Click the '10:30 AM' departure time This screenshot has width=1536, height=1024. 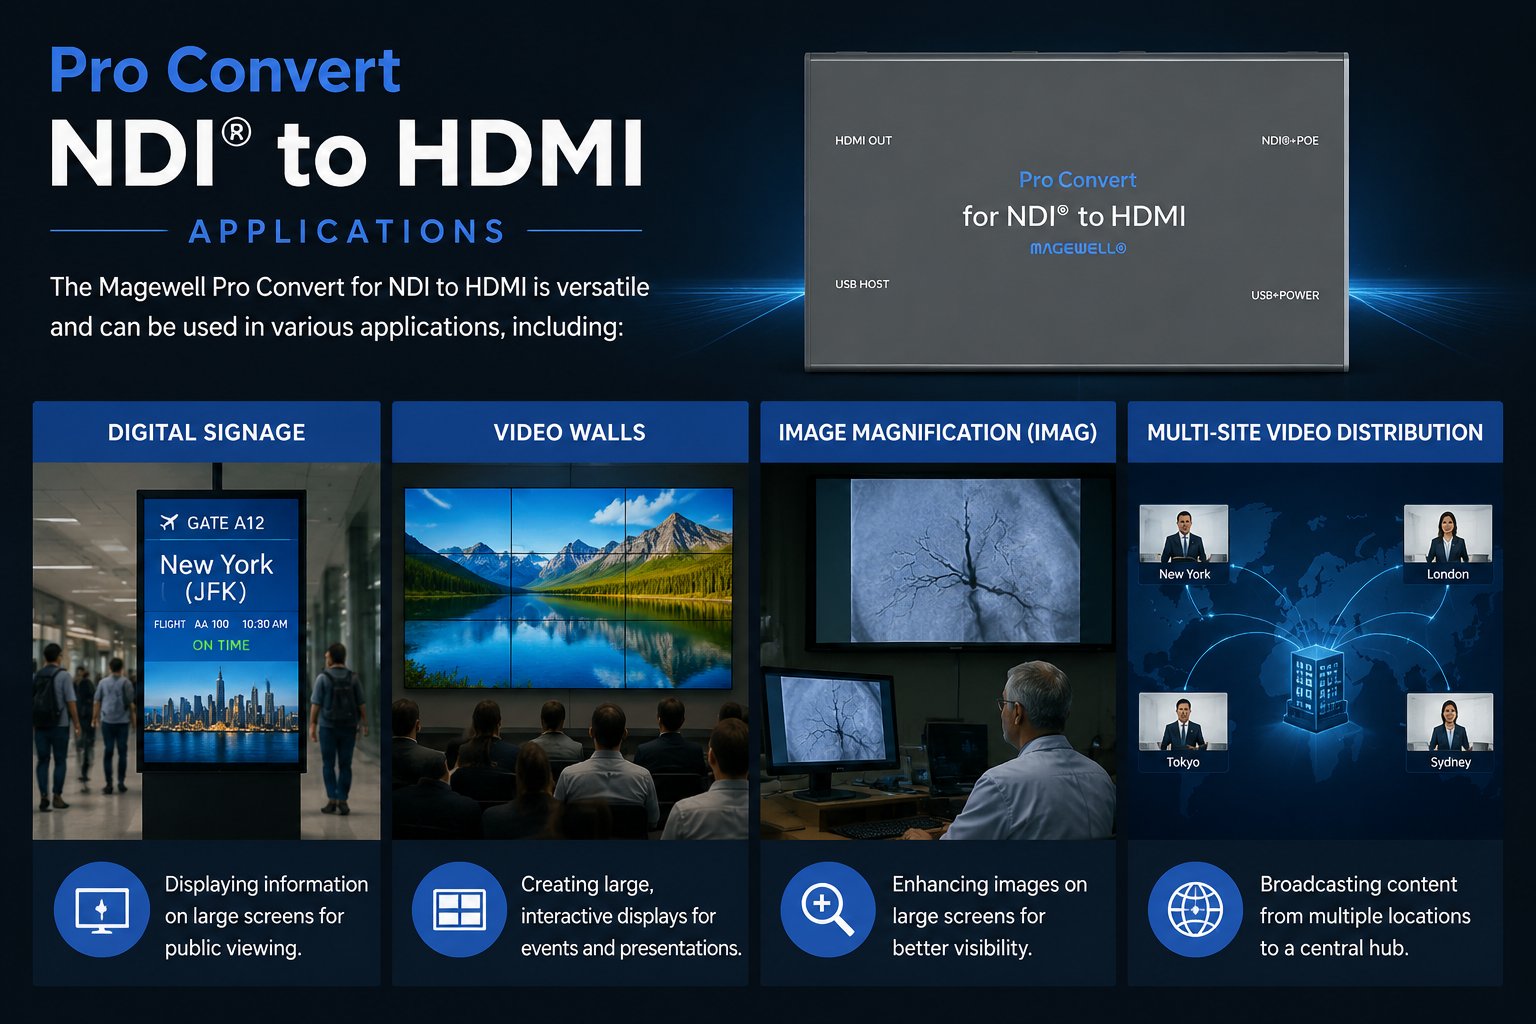pyautogui.click(x=265, y=624)
